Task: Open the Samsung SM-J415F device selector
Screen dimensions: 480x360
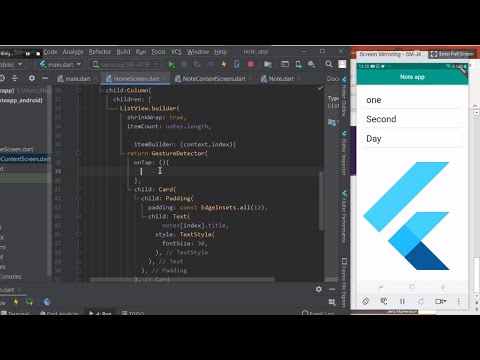Action: coord(126,64)
